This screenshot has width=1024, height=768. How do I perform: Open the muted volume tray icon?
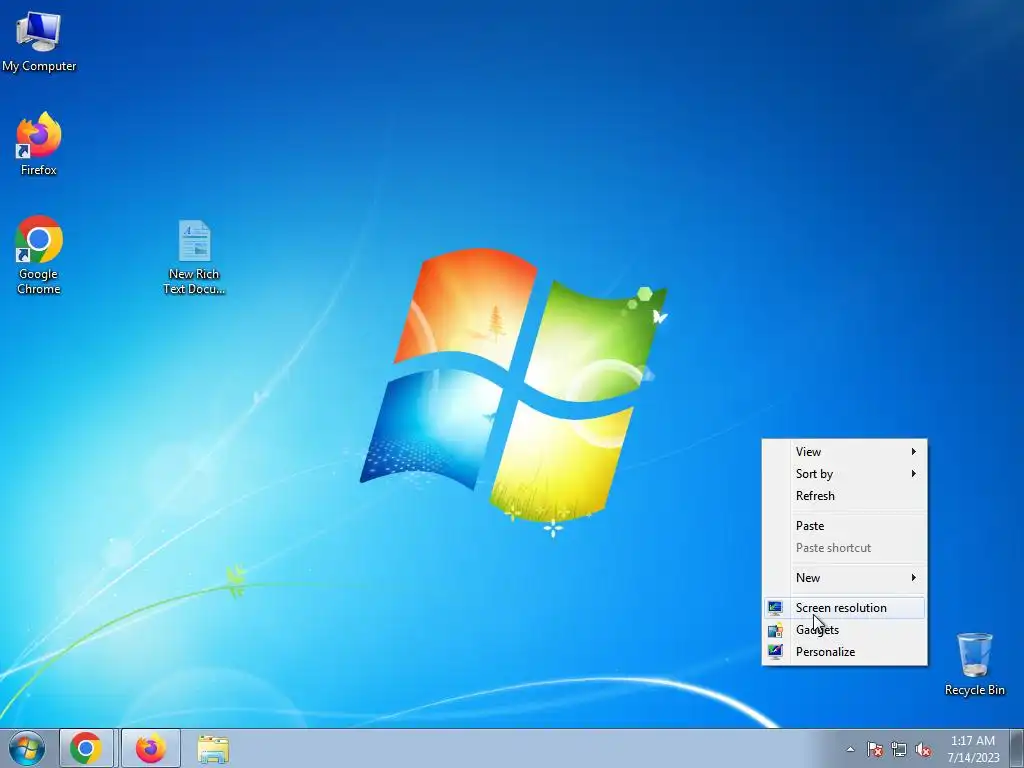[923, 749]
